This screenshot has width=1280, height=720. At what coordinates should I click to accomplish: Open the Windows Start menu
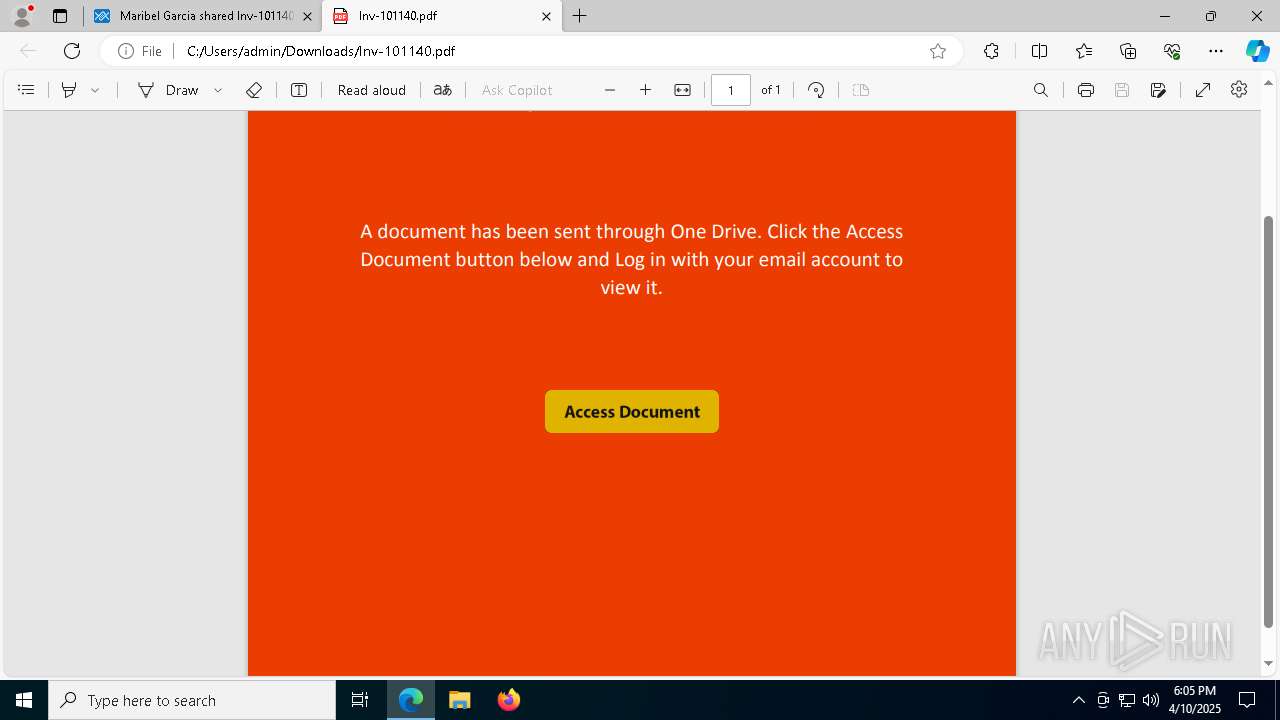24,700
